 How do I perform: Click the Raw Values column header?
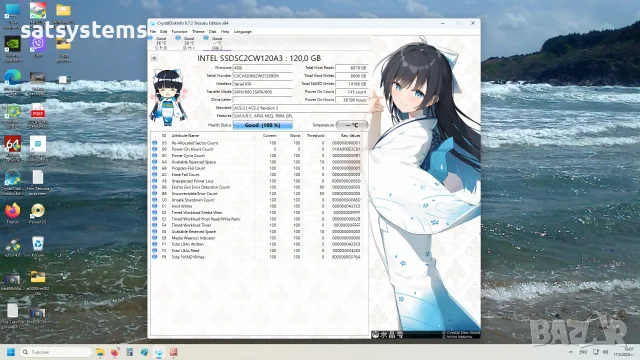point(351,136)
